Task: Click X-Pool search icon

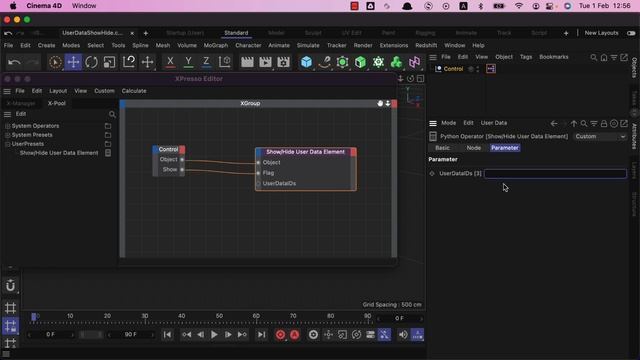Action: pos(112,115)
